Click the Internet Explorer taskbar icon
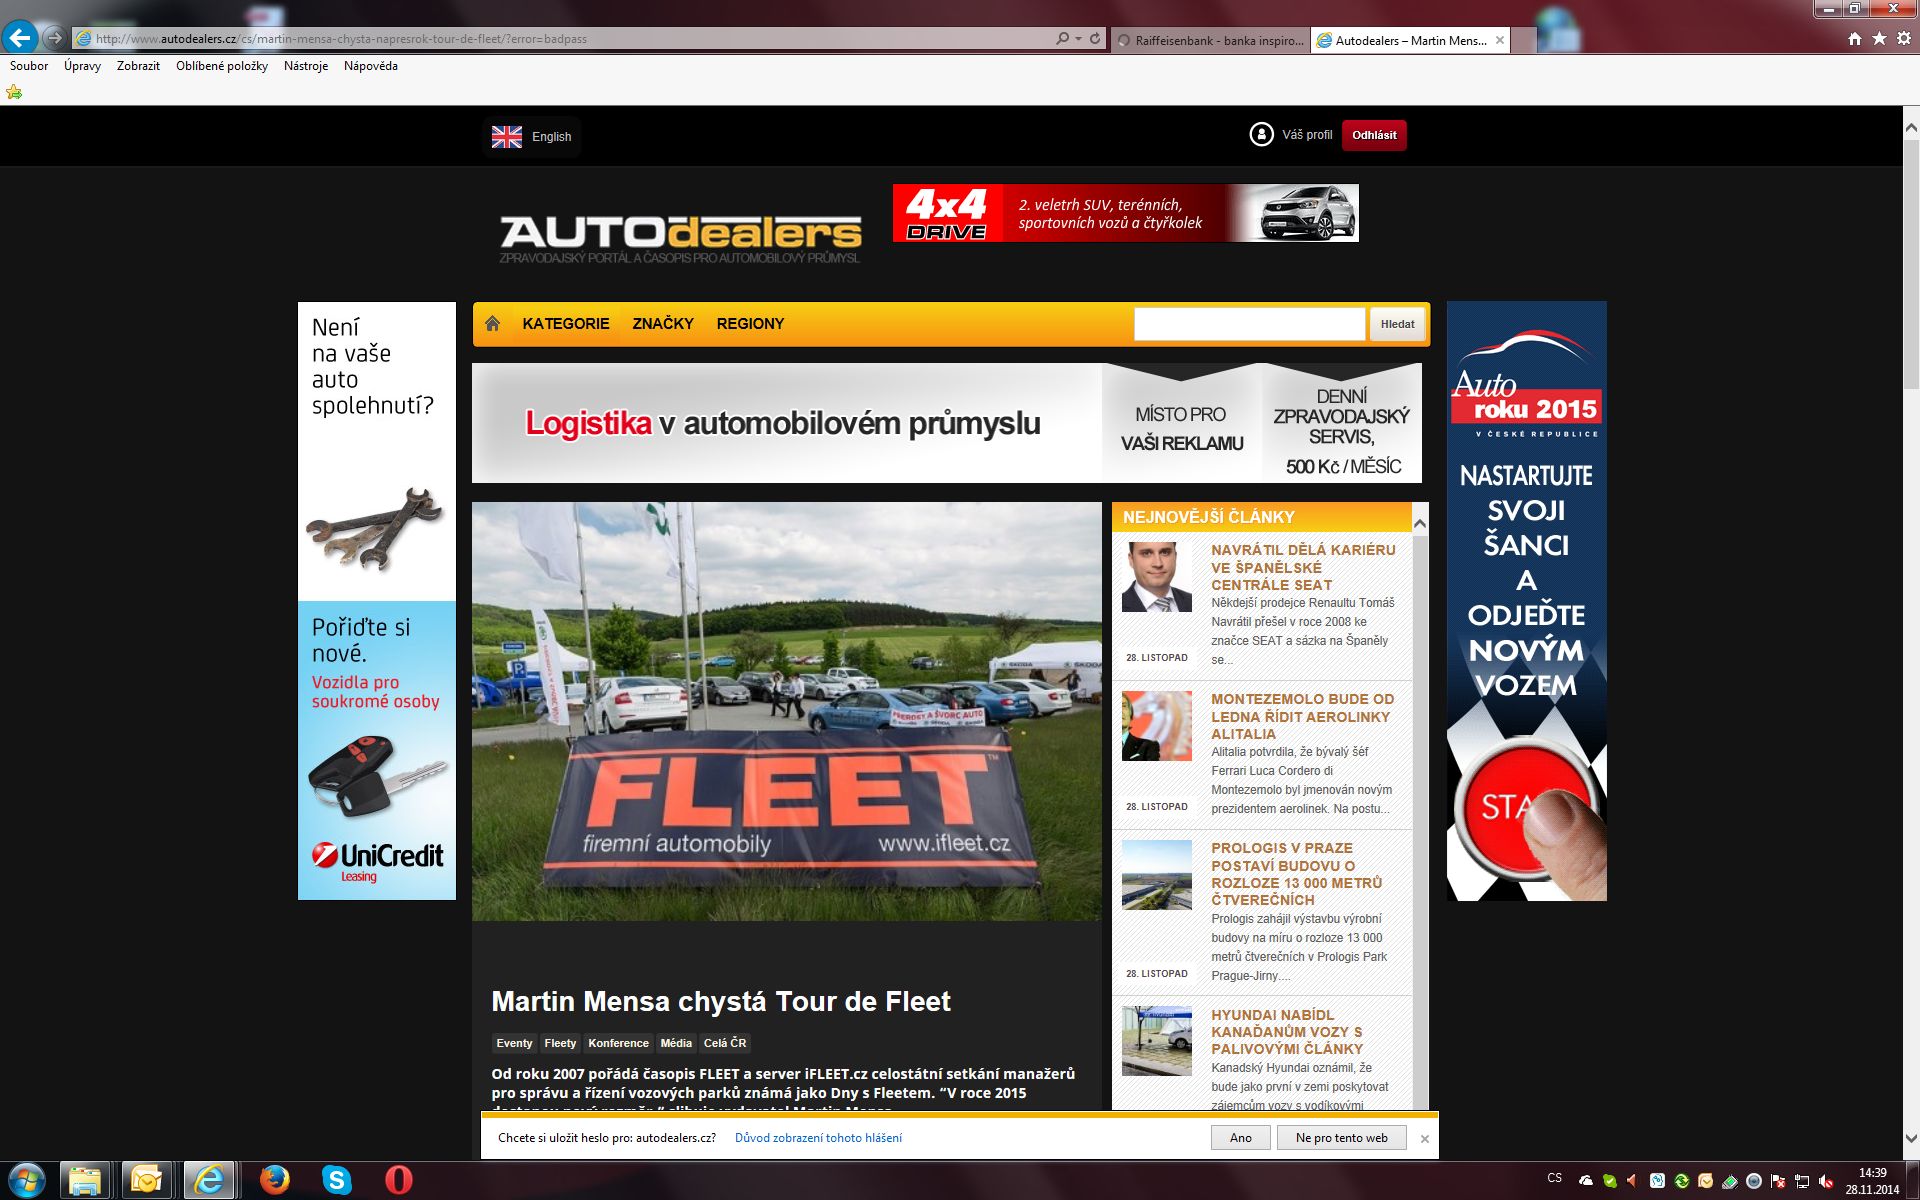Image resolution: width=1920 pixels, height=1200 pixels. tap(209, 1180)
